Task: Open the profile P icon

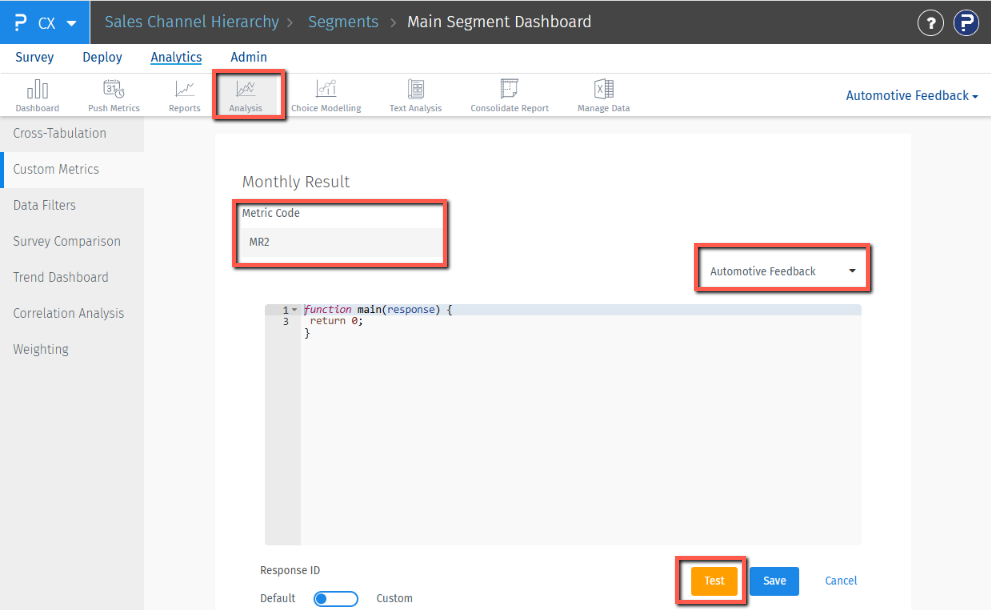Action: 966,23
